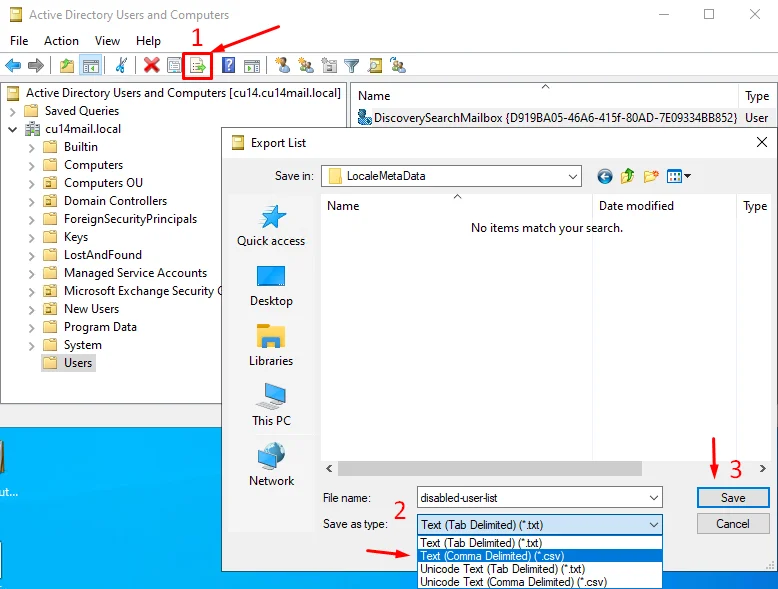This screenshot has width=778, height=589.
Task: Select the Computers OU tree item
Action: click(93, 183)
